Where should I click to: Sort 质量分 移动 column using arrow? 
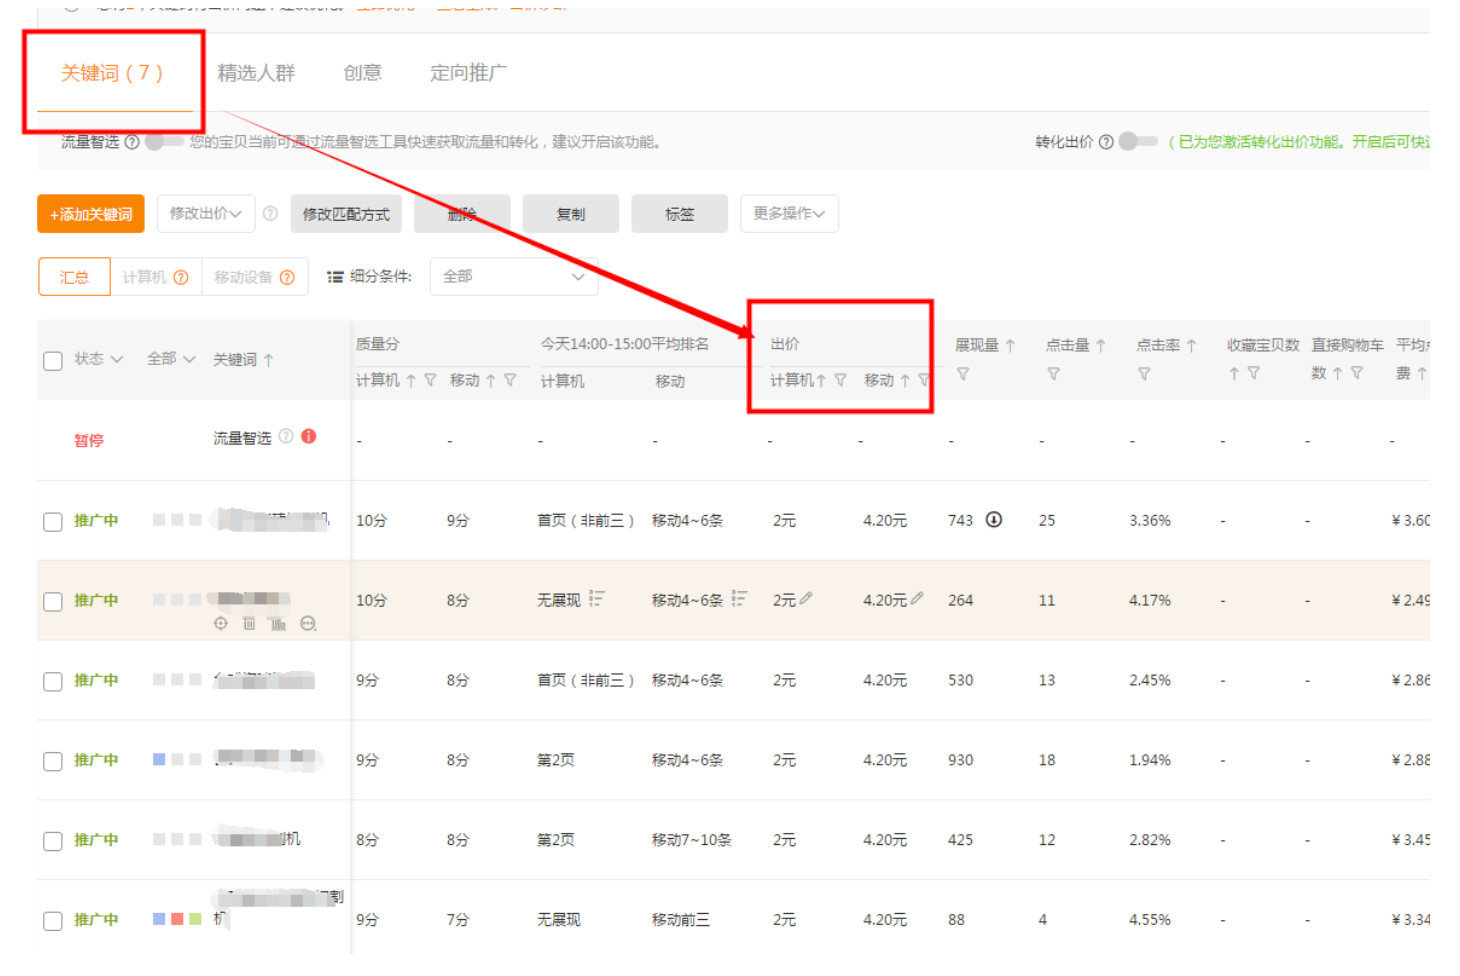491,380
